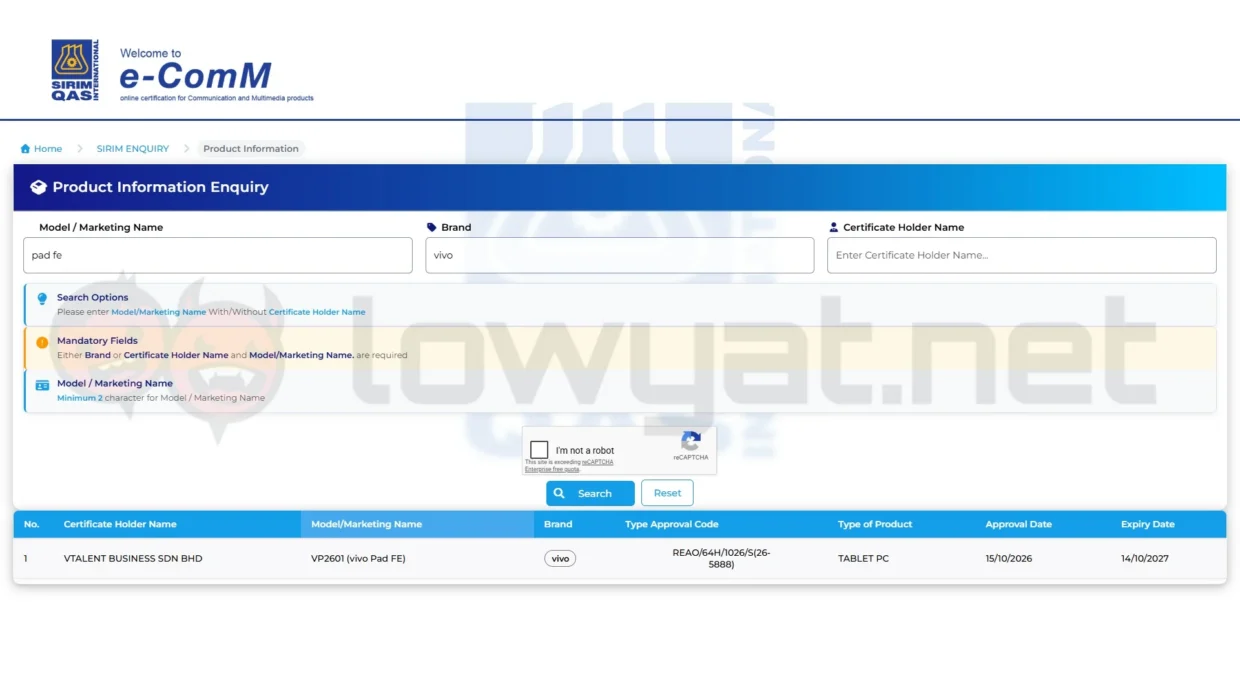This screenshot has width=1240, height=698.
Task: Sort by No. column header
Action: (x=32, y=524)
